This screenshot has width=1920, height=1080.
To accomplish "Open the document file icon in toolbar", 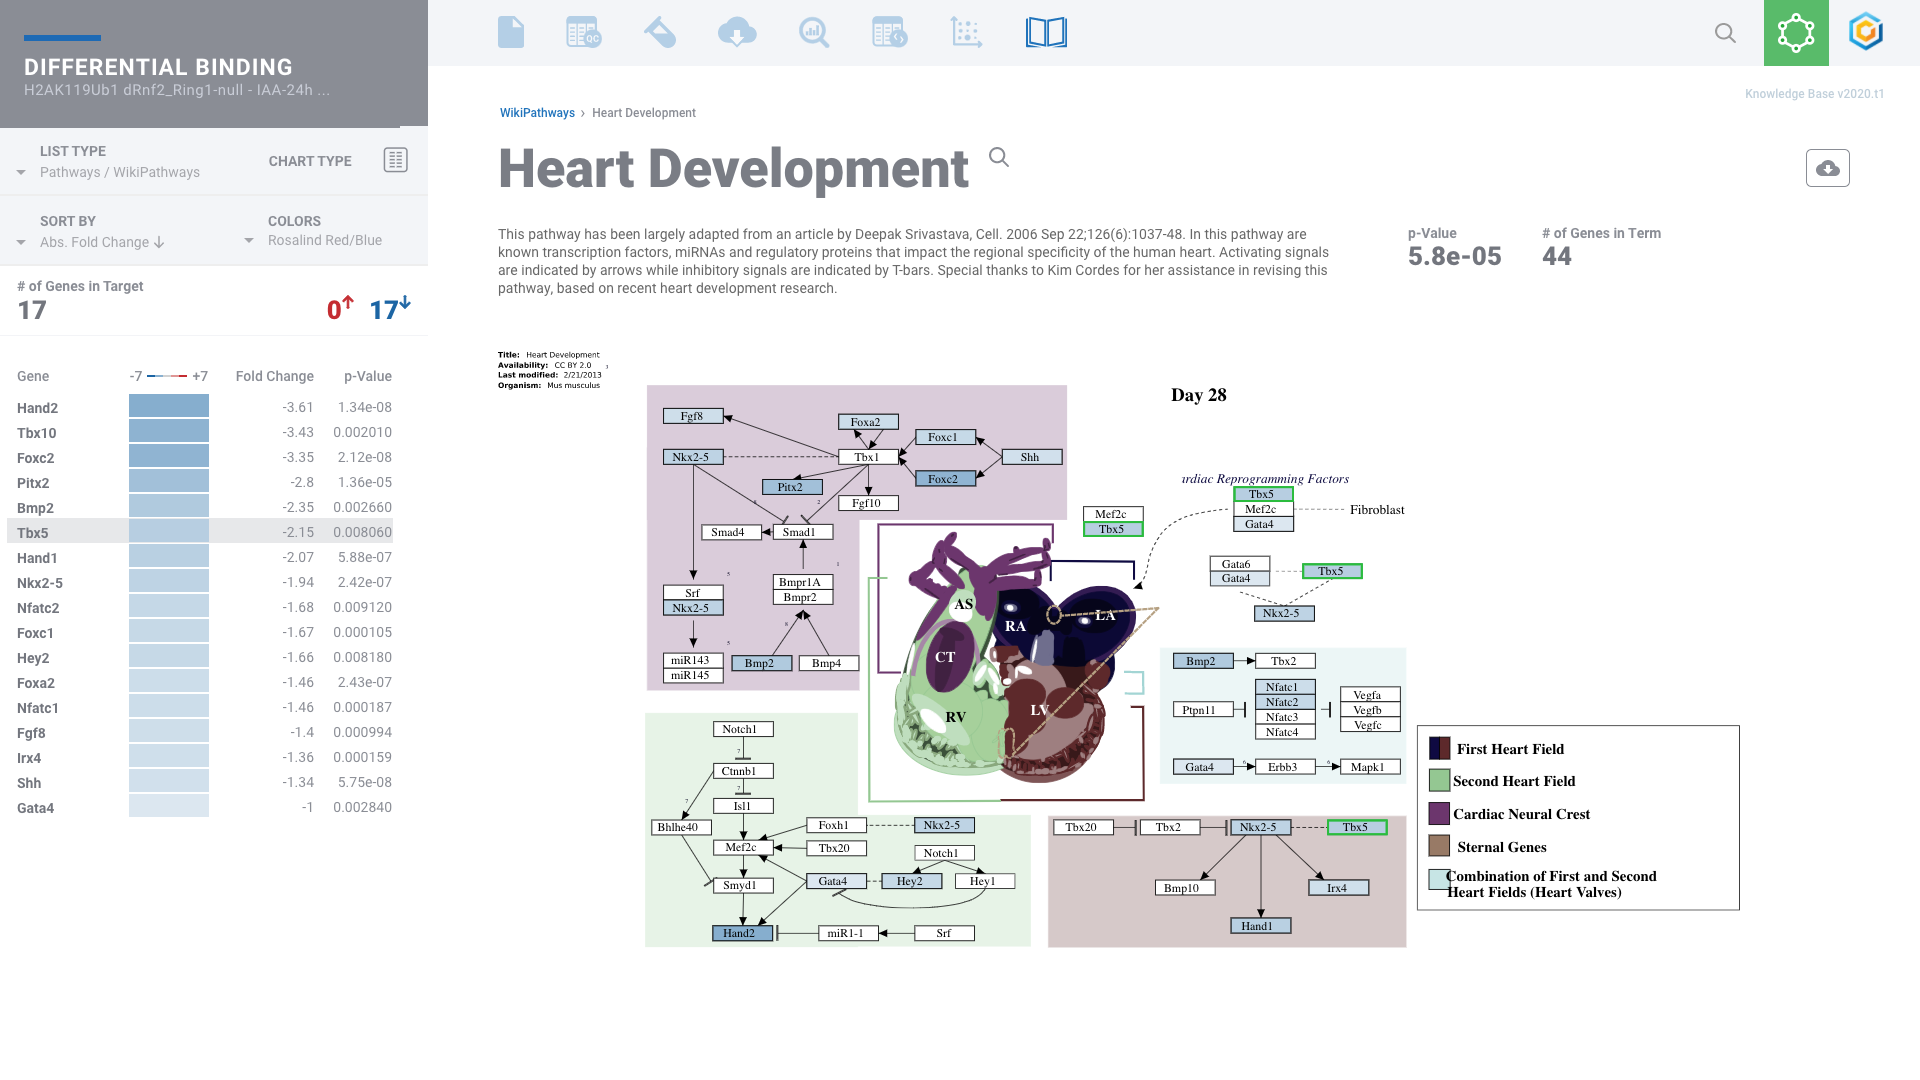I will [510, 32].
